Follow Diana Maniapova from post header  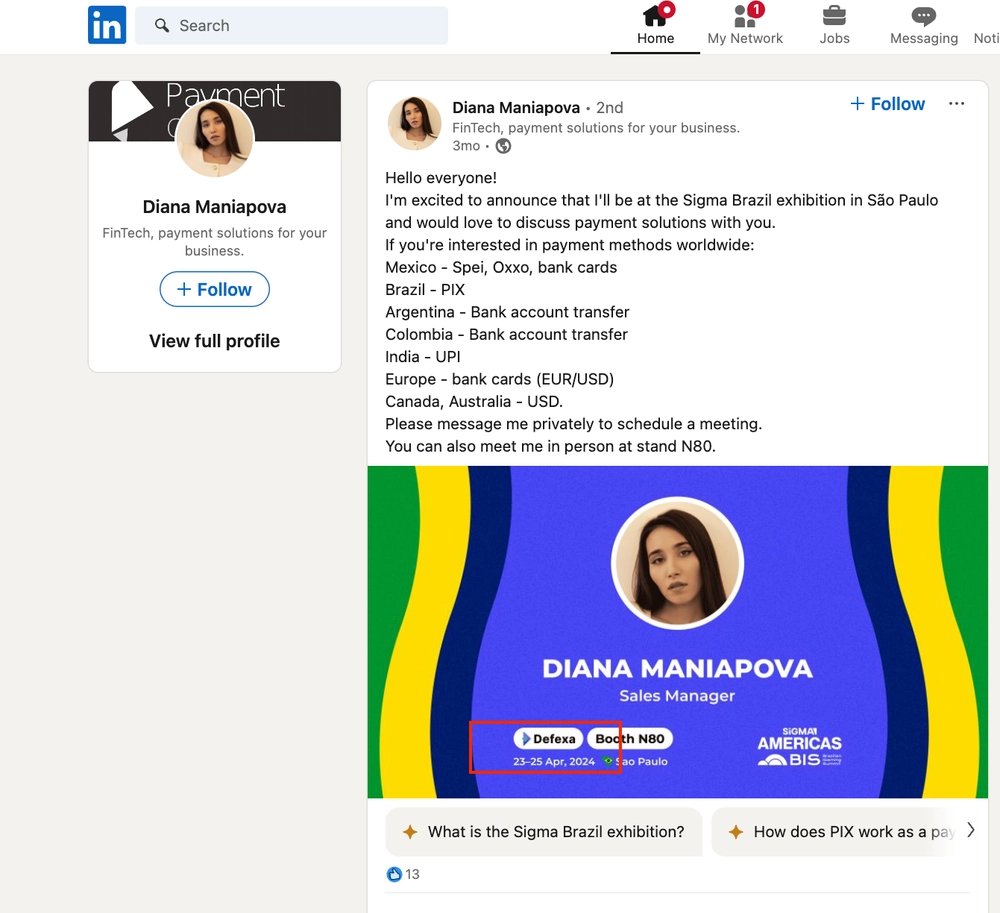tap(887, 104)
